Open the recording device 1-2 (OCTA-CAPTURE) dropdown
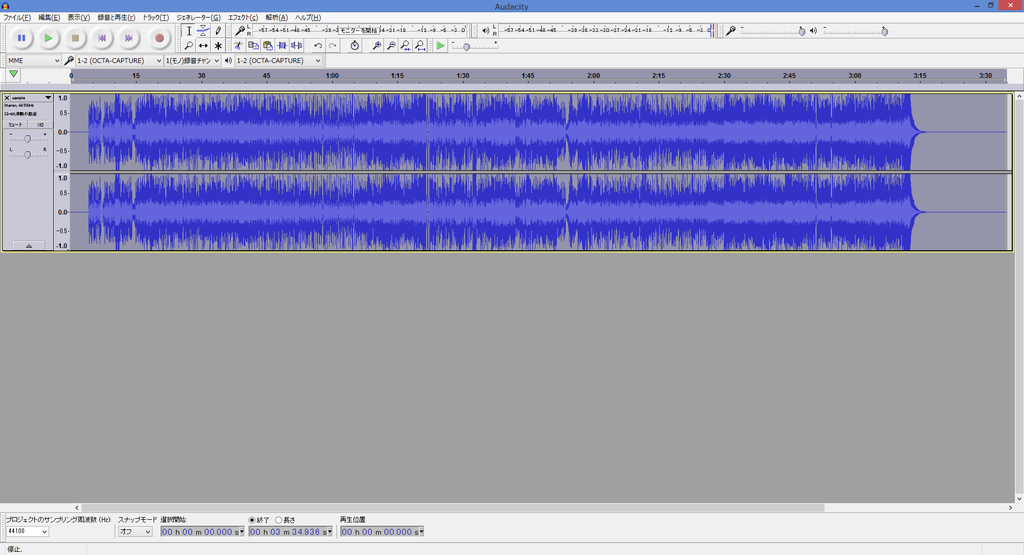 (119, 60)
